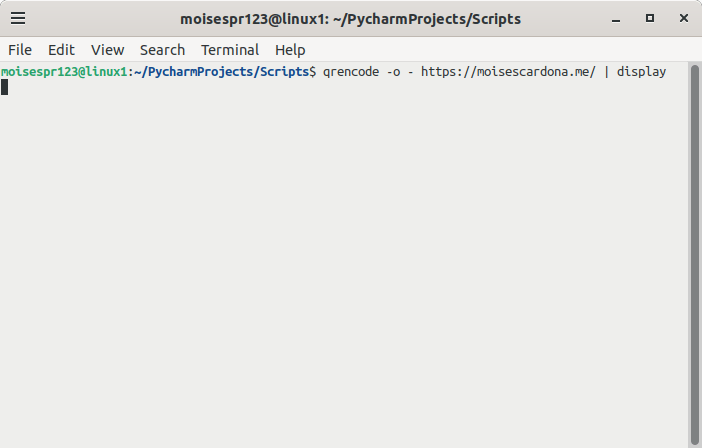This screenshot has width=702, height=448.
Task: Click the ~/PycharmProjects/Scripts path in prompt
Action: coord(223,72)
